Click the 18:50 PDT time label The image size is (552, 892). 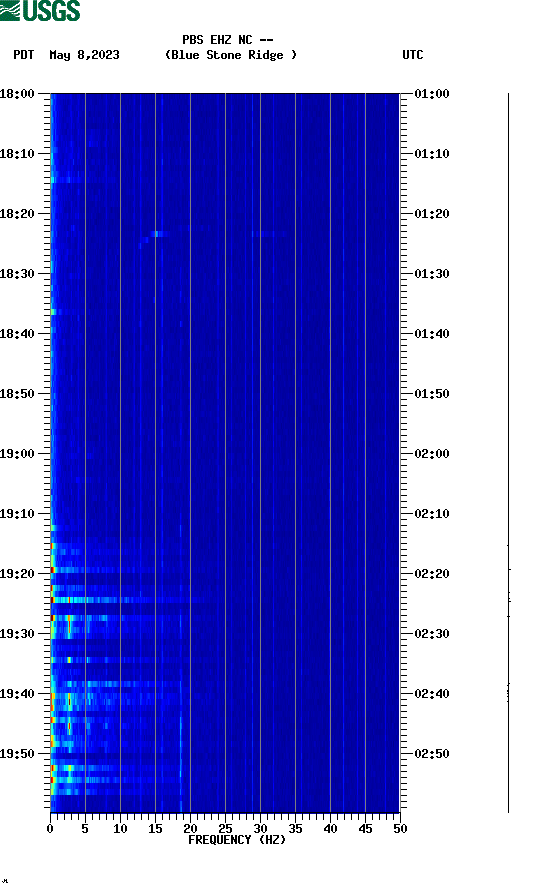17,394
